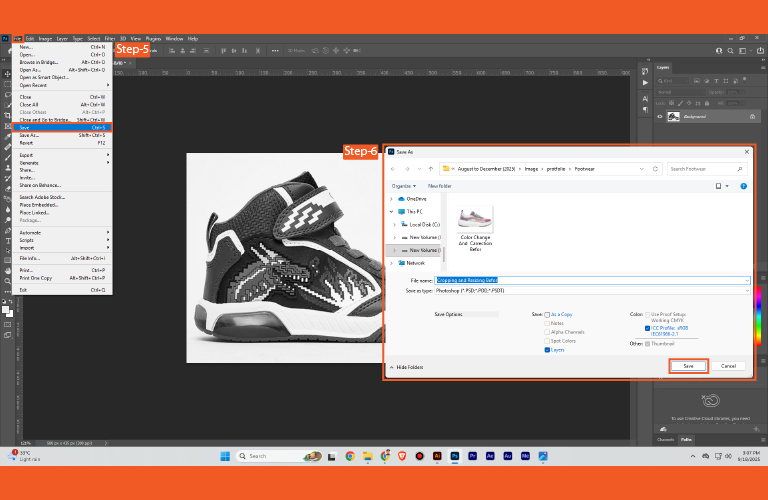Choose Save As... from the File menu
This screenshot has height=500, width=768.
click(x=28, y=135)
